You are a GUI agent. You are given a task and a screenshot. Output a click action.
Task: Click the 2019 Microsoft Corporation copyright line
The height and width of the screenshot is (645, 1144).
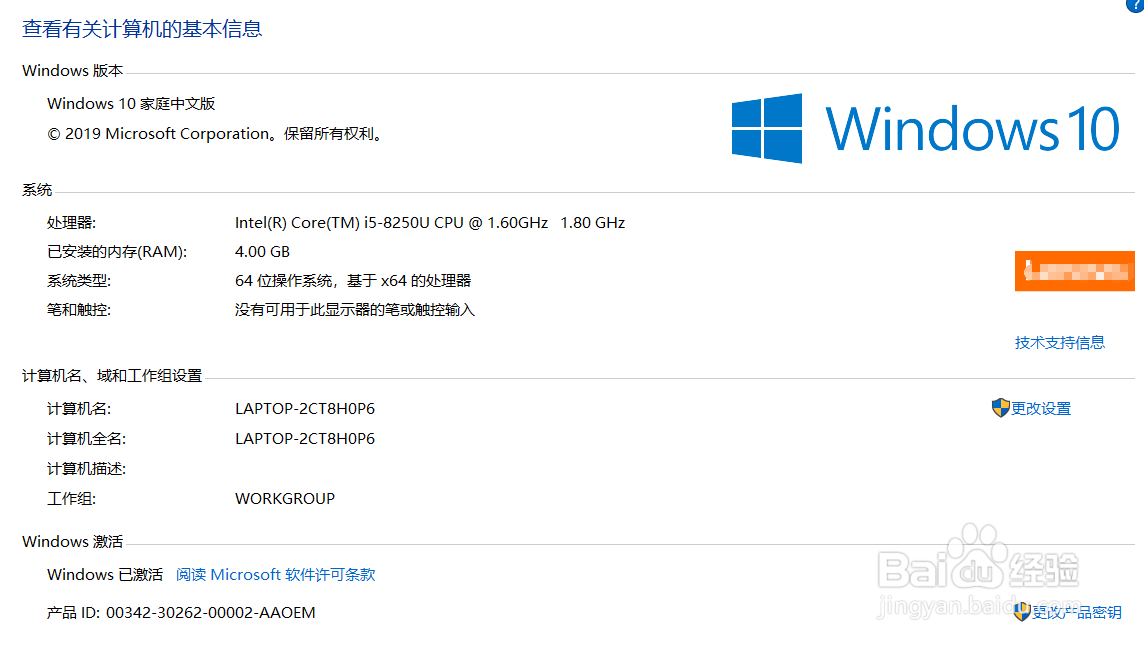(215, 134)
